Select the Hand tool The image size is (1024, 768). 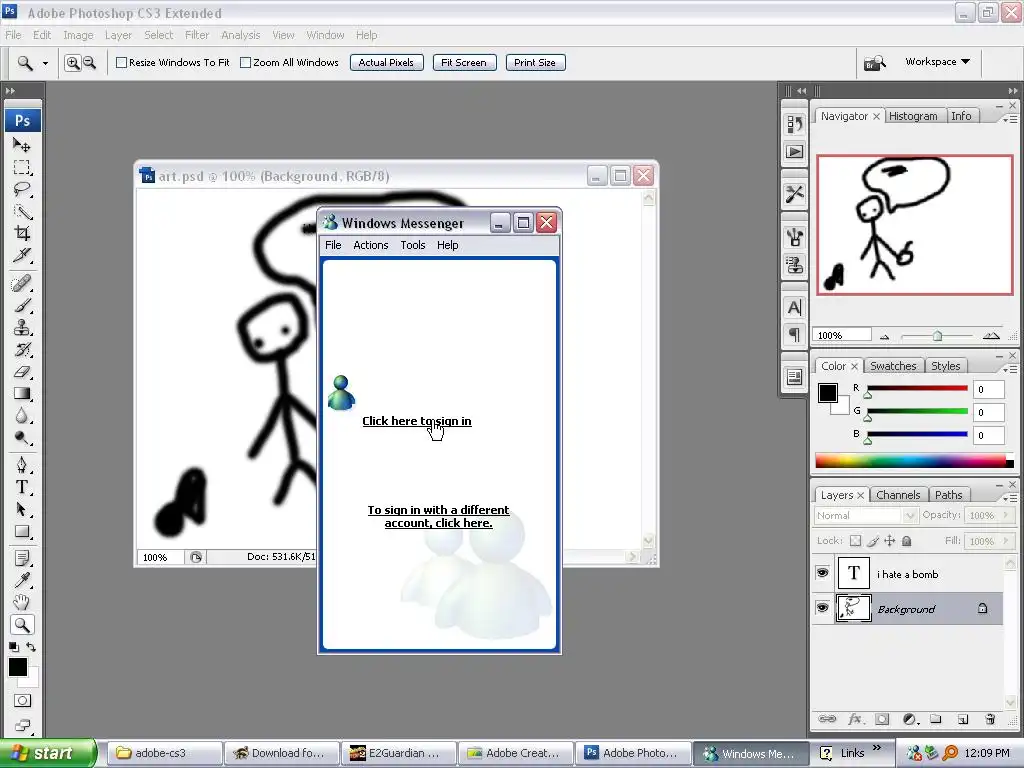22,602
